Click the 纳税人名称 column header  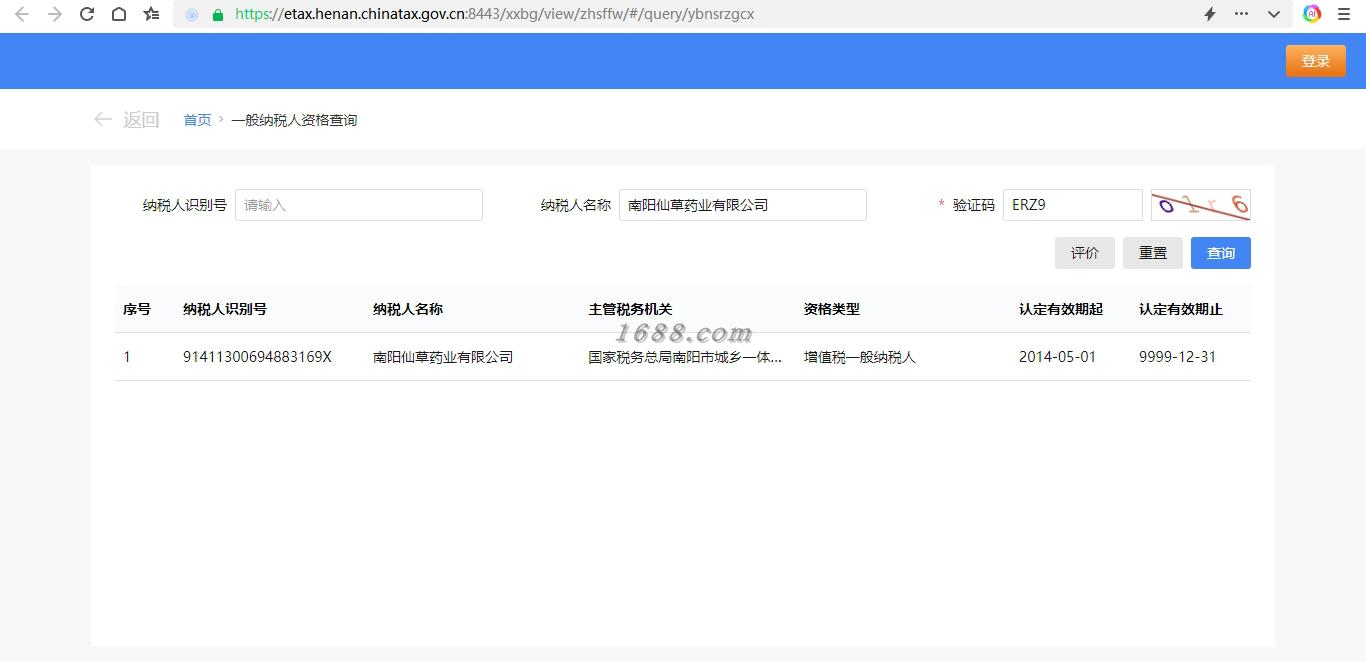point(408,309)
